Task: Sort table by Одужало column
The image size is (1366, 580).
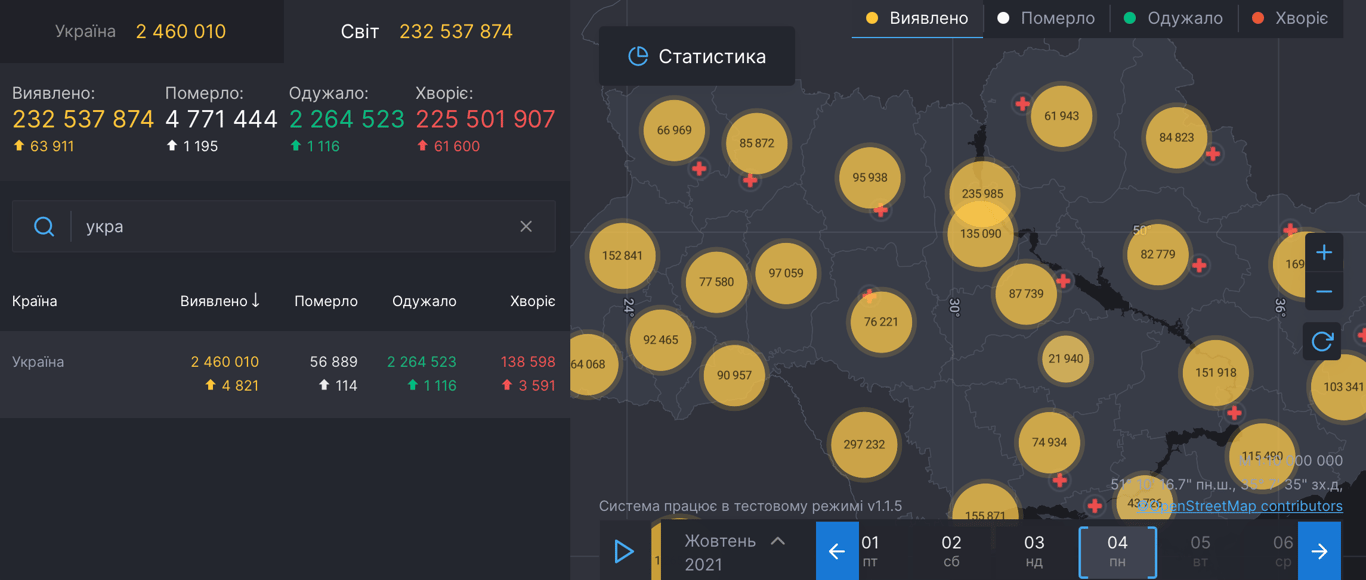Action: (424, 301)
